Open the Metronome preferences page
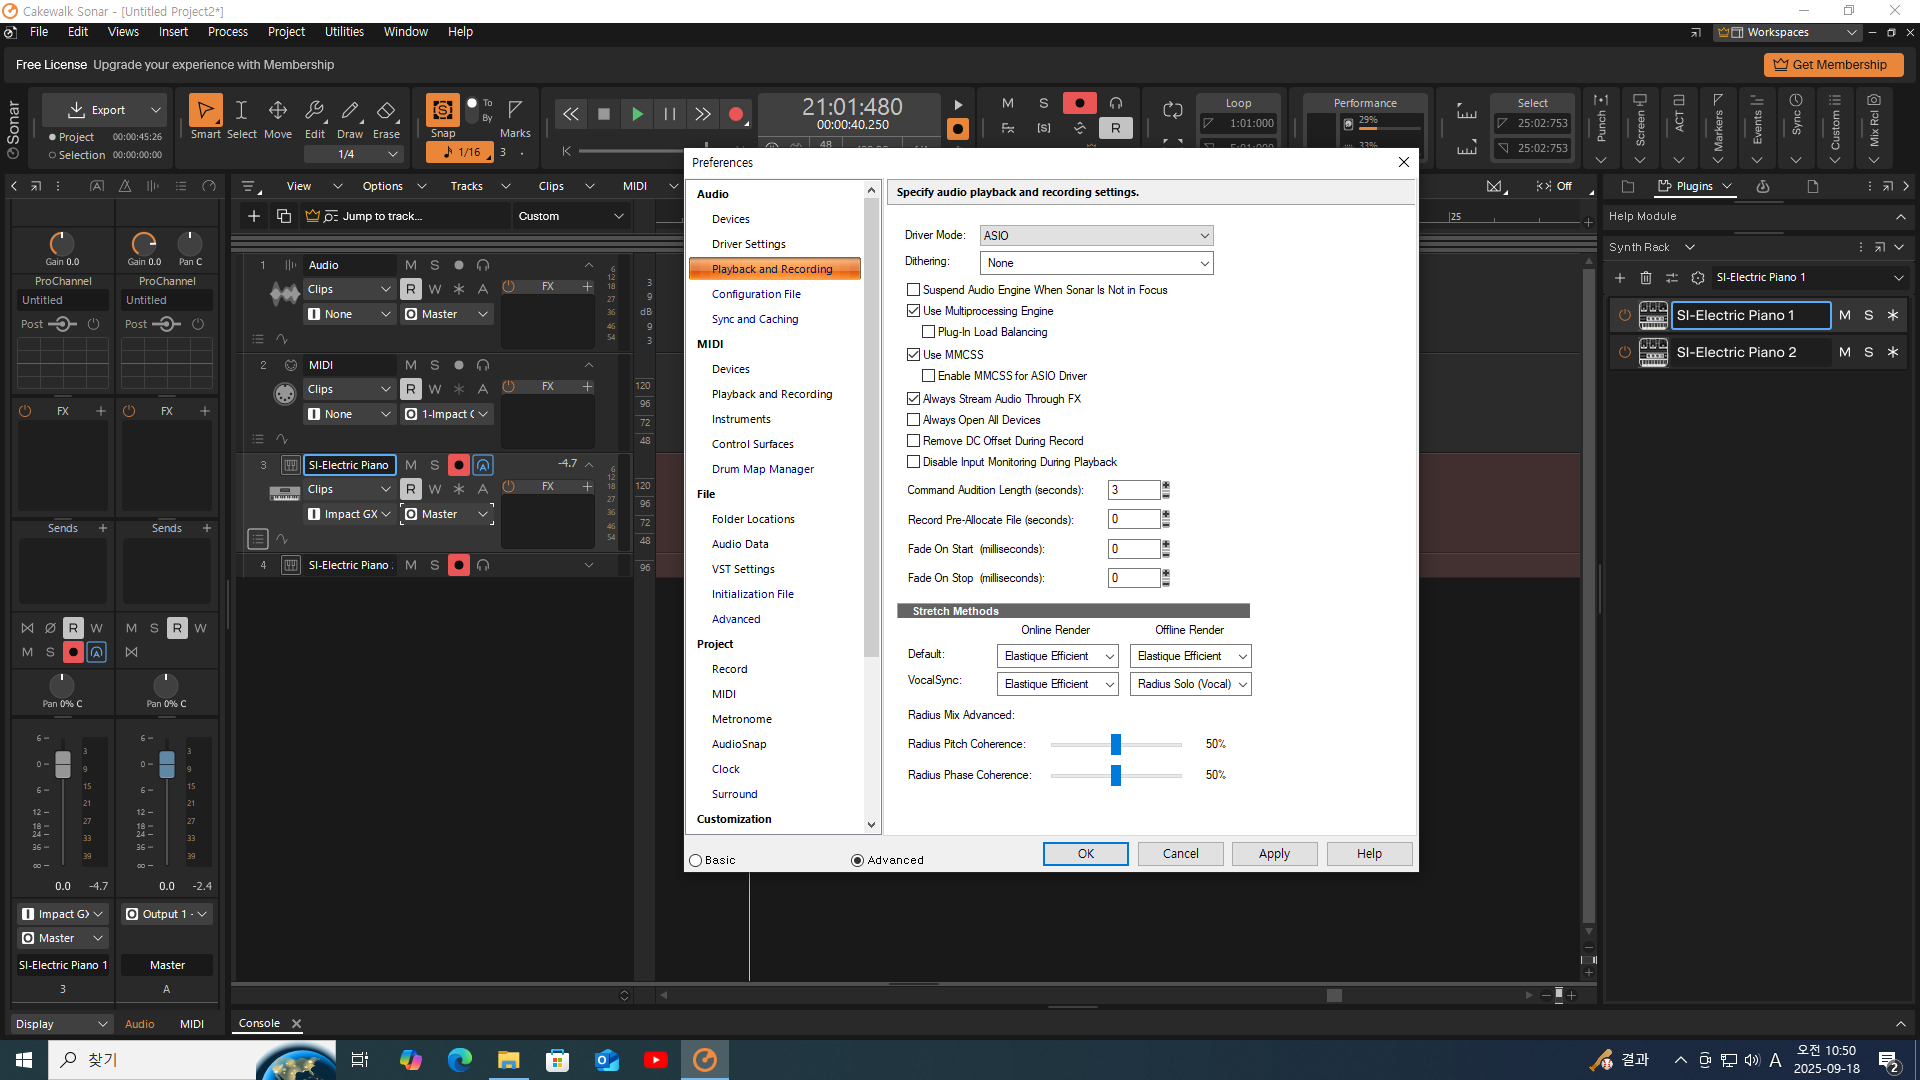Image resolution: width=1920 pixels, height=1080 pixels. point(741,719)
